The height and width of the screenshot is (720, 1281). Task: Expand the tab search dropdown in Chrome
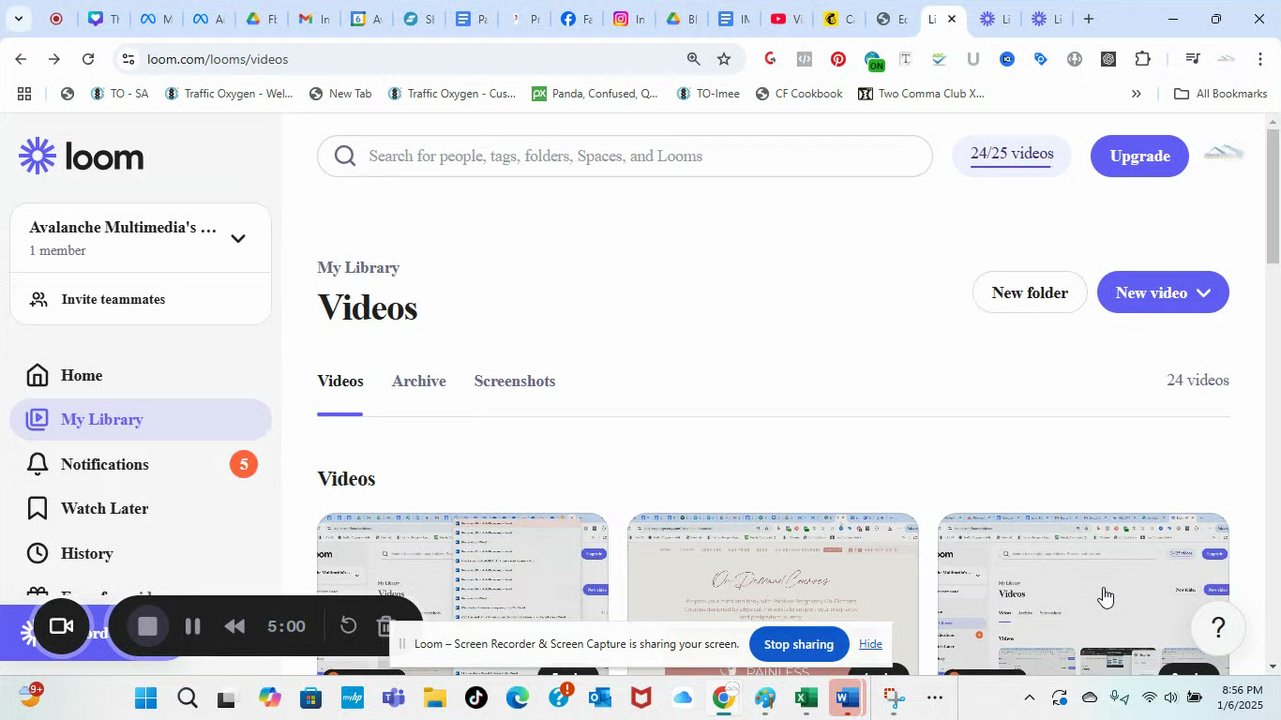[18, 19]
